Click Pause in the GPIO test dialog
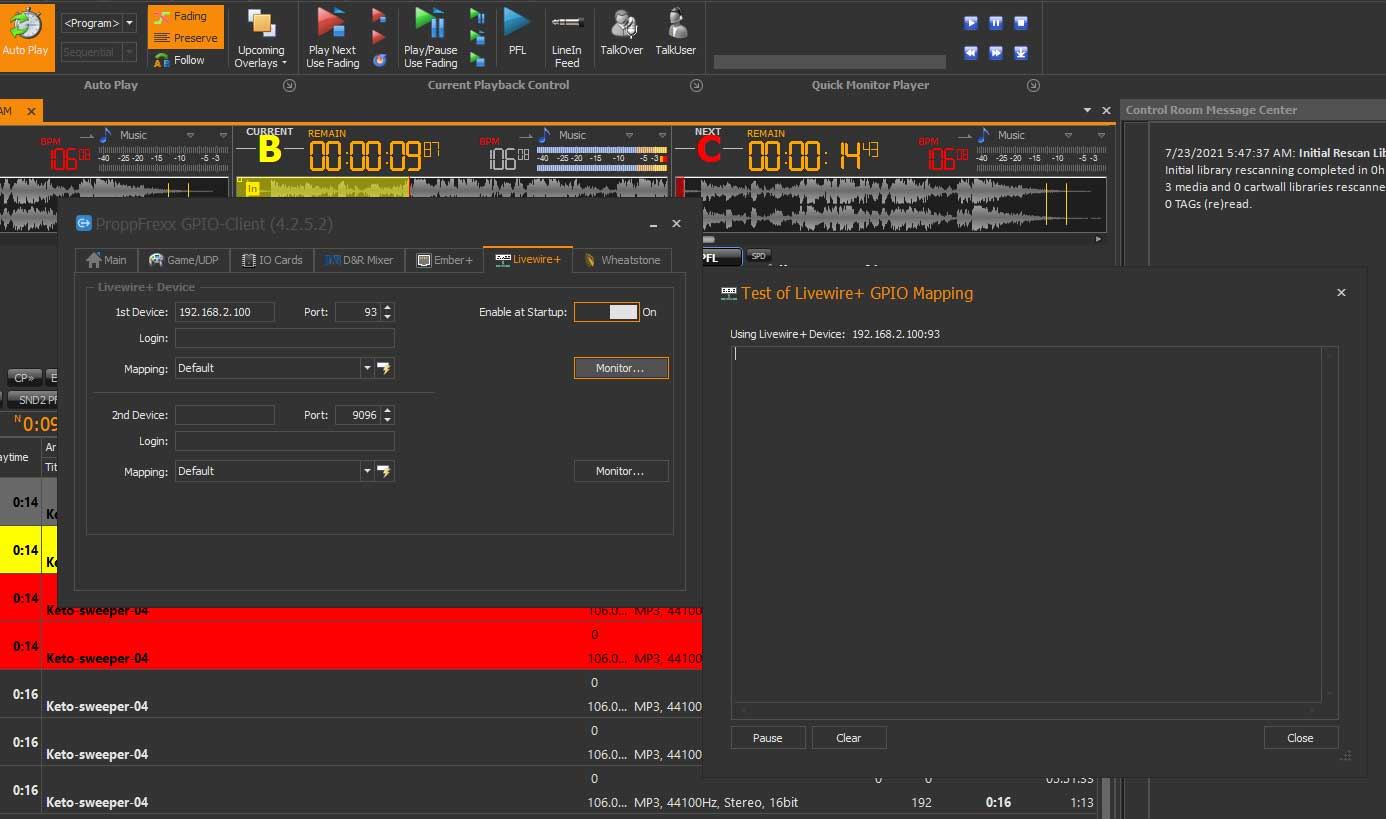The image size is (1386, 819). click(768, 738)
